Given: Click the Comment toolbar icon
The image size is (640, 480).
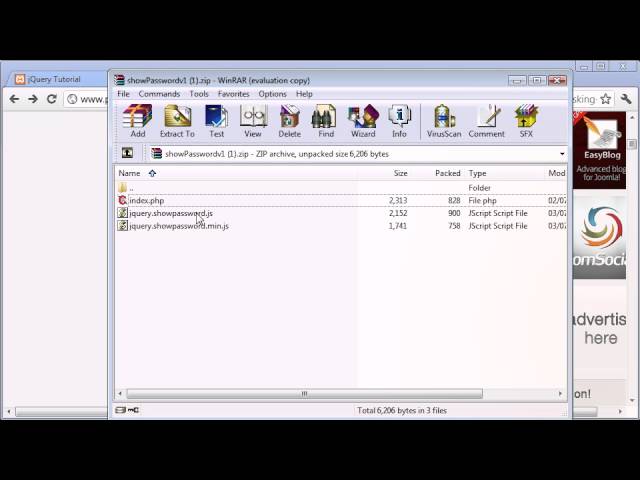Looking at the screenshot, I should click(x=487, y=121).
